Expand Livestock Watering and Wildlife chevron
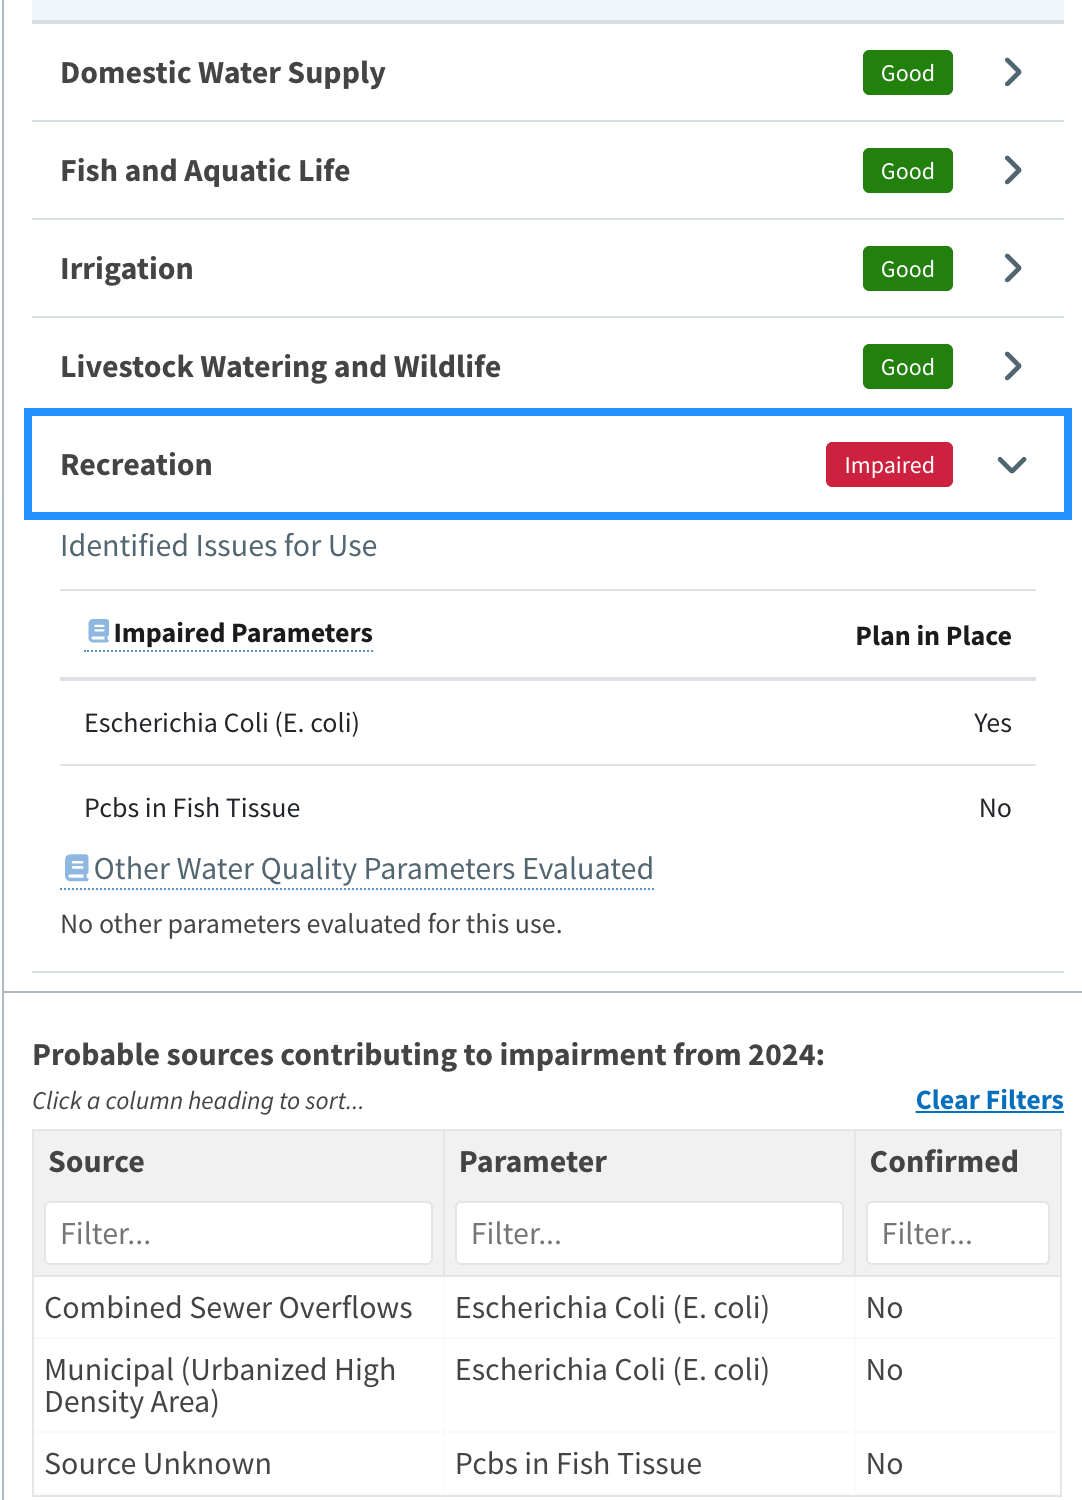Image resolution: width=1082 pixels, height=1500 pixels. [x=1012, y=366]
